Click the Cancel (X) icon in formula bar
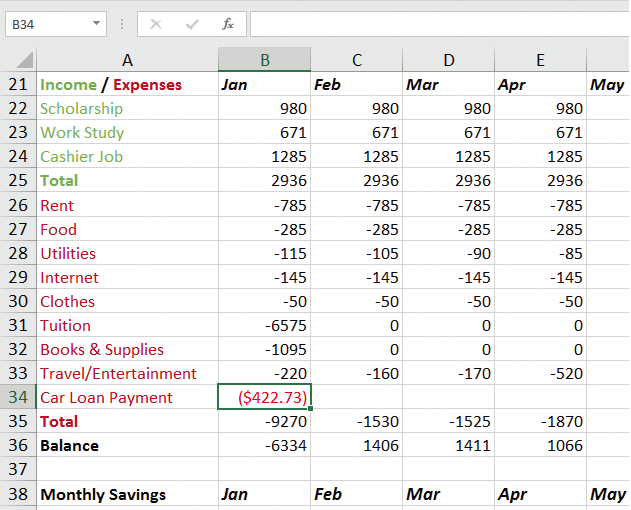 [156, 25]
